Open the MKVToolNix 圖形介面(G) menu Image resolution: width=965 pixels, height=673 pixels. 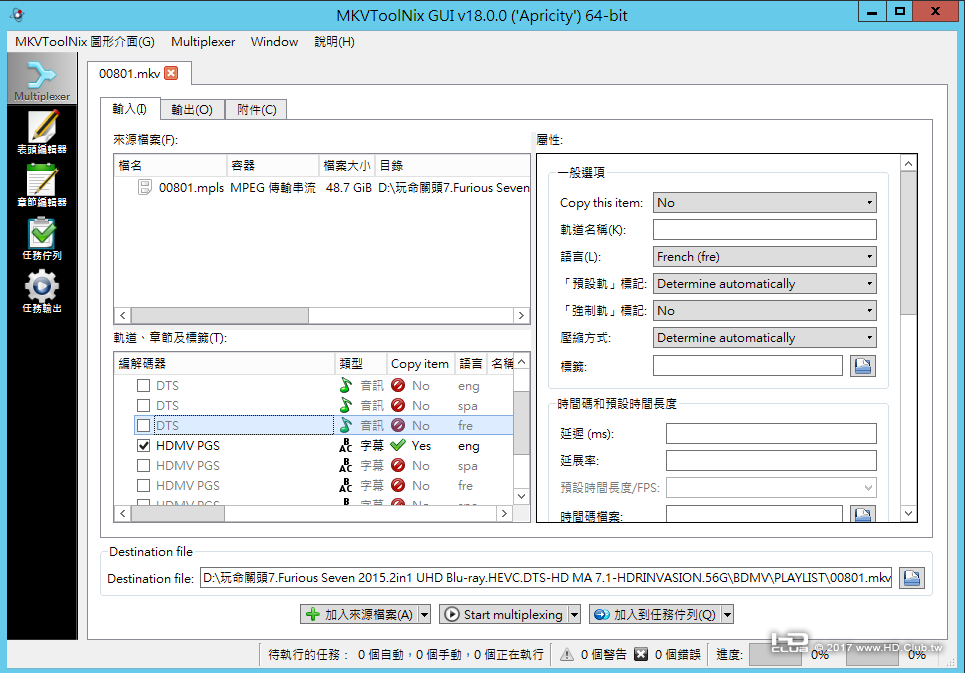tap(85, 42)
